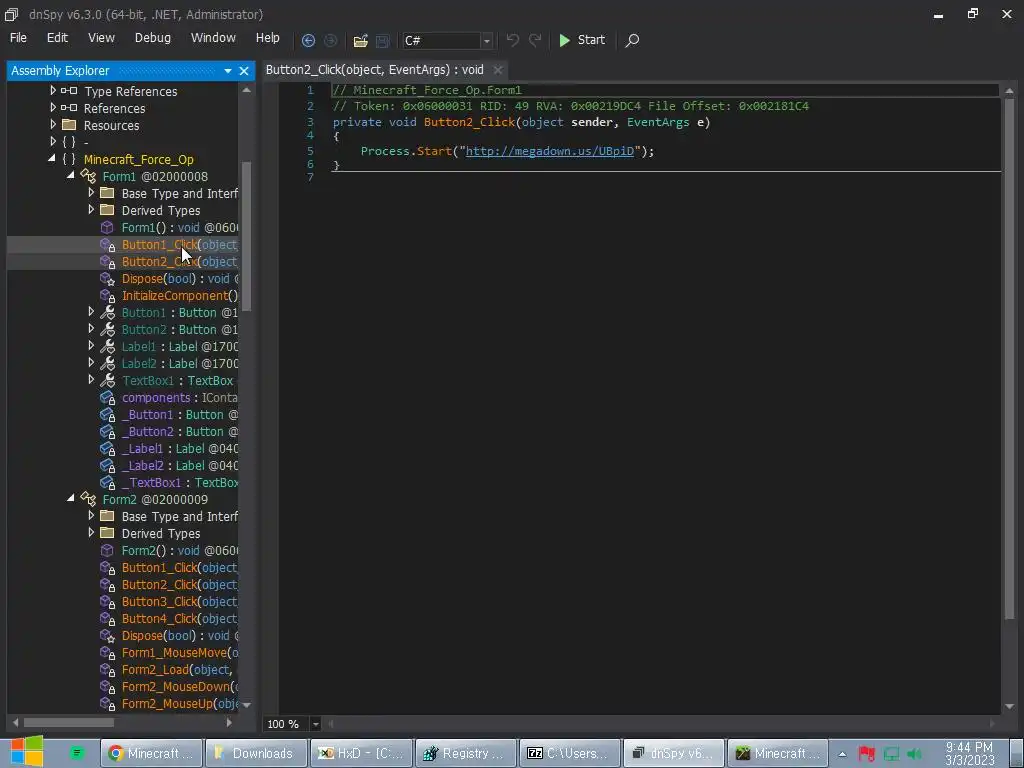Open the View menu
The height and width of the screenshot is (768, 1024).
pos(101,38)
